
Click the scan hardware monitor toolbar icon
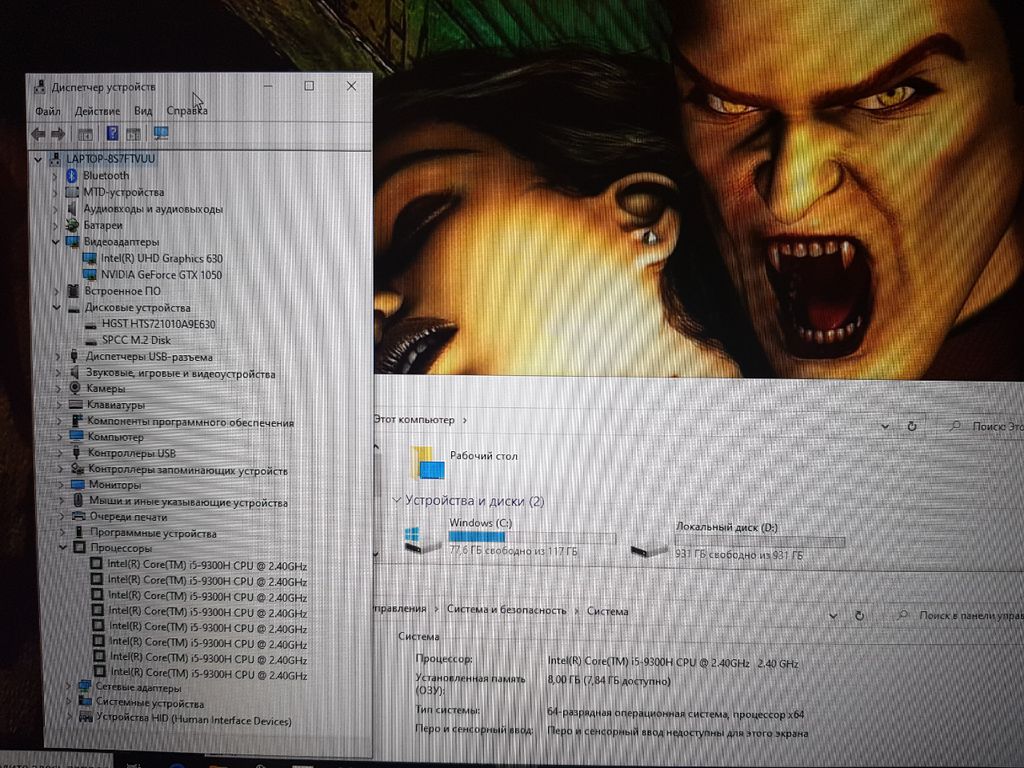tap(161, 133)
